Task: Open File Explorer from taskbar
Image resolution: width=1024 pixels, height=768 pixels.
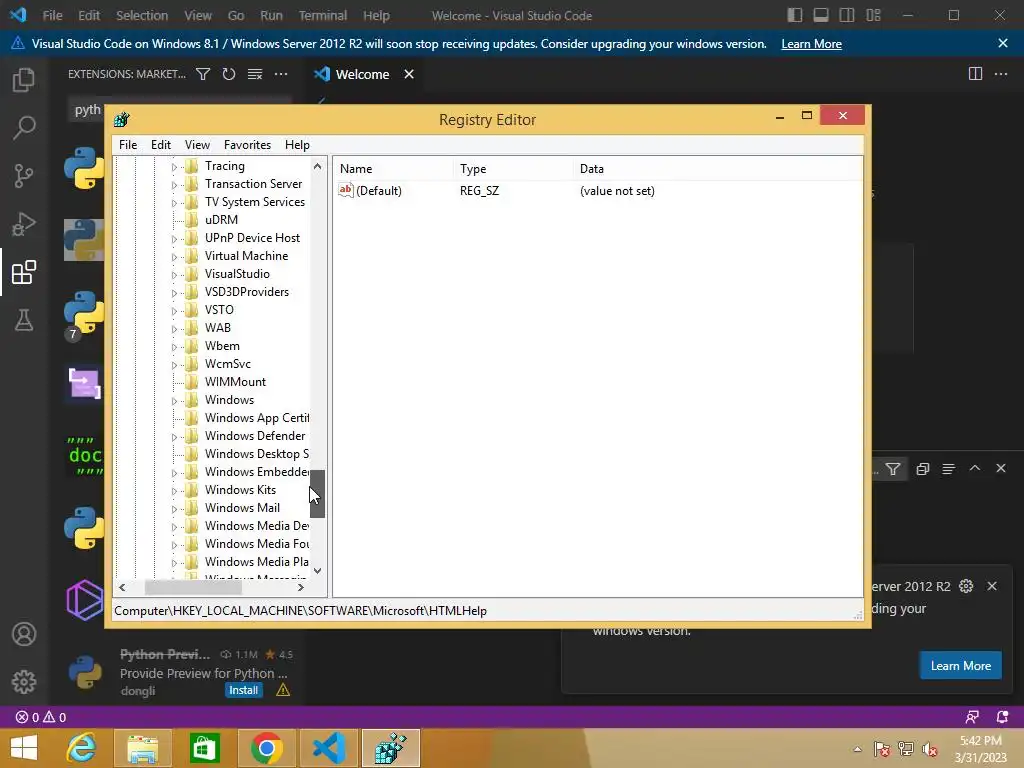Action: tap(142, 748)
